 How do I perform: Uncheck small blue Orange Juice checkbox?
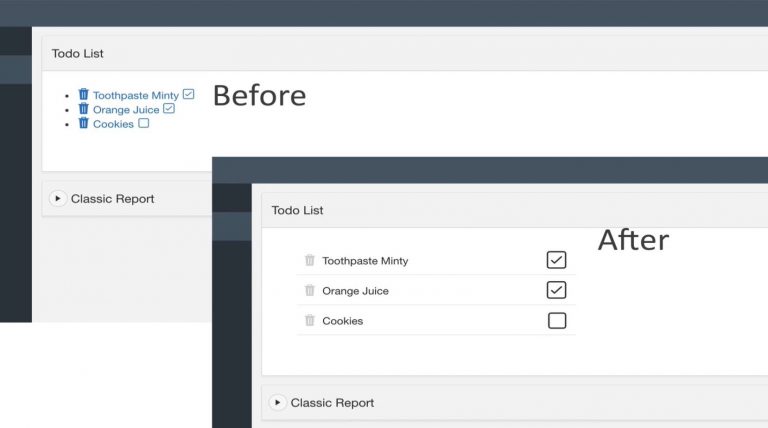click(169, 108)
